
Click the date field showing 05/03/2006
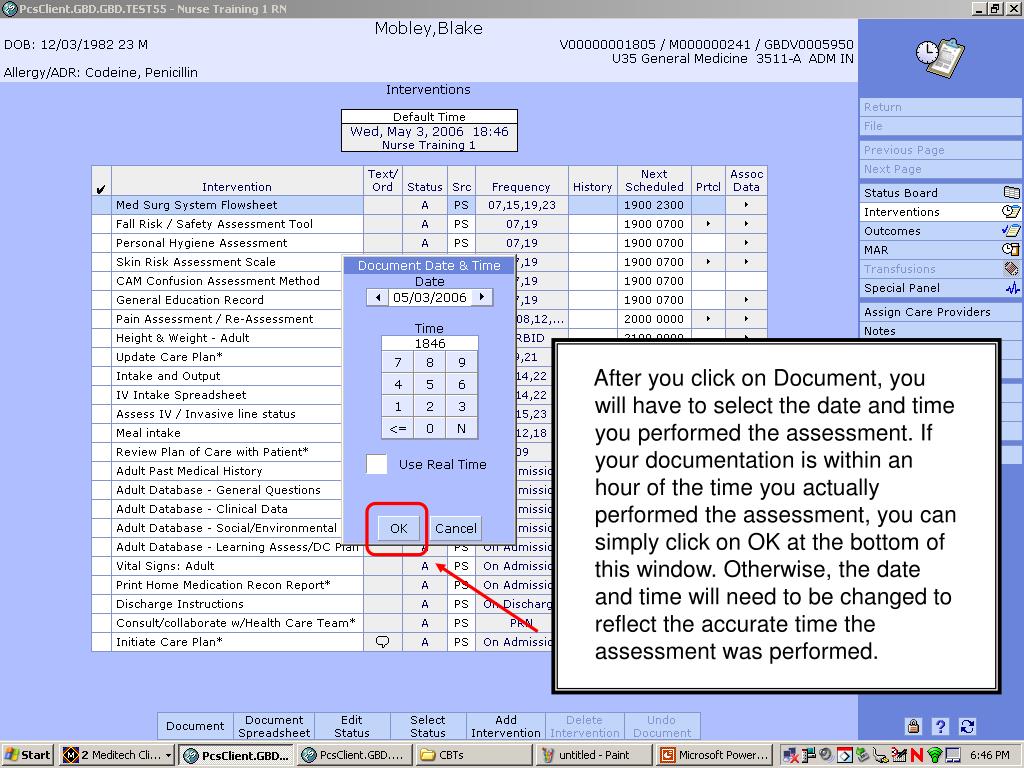pos(430,297)
